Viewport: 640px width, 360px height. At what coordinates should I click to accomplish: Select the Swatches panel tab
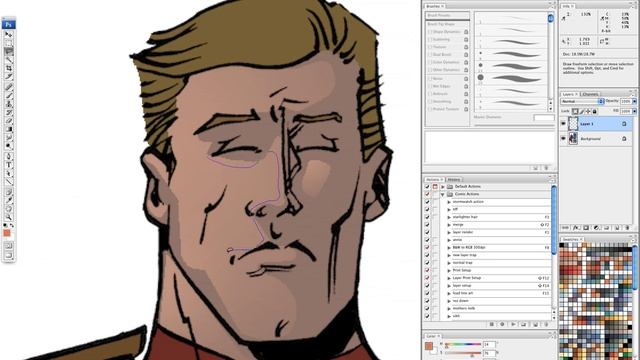click(571, 239)
